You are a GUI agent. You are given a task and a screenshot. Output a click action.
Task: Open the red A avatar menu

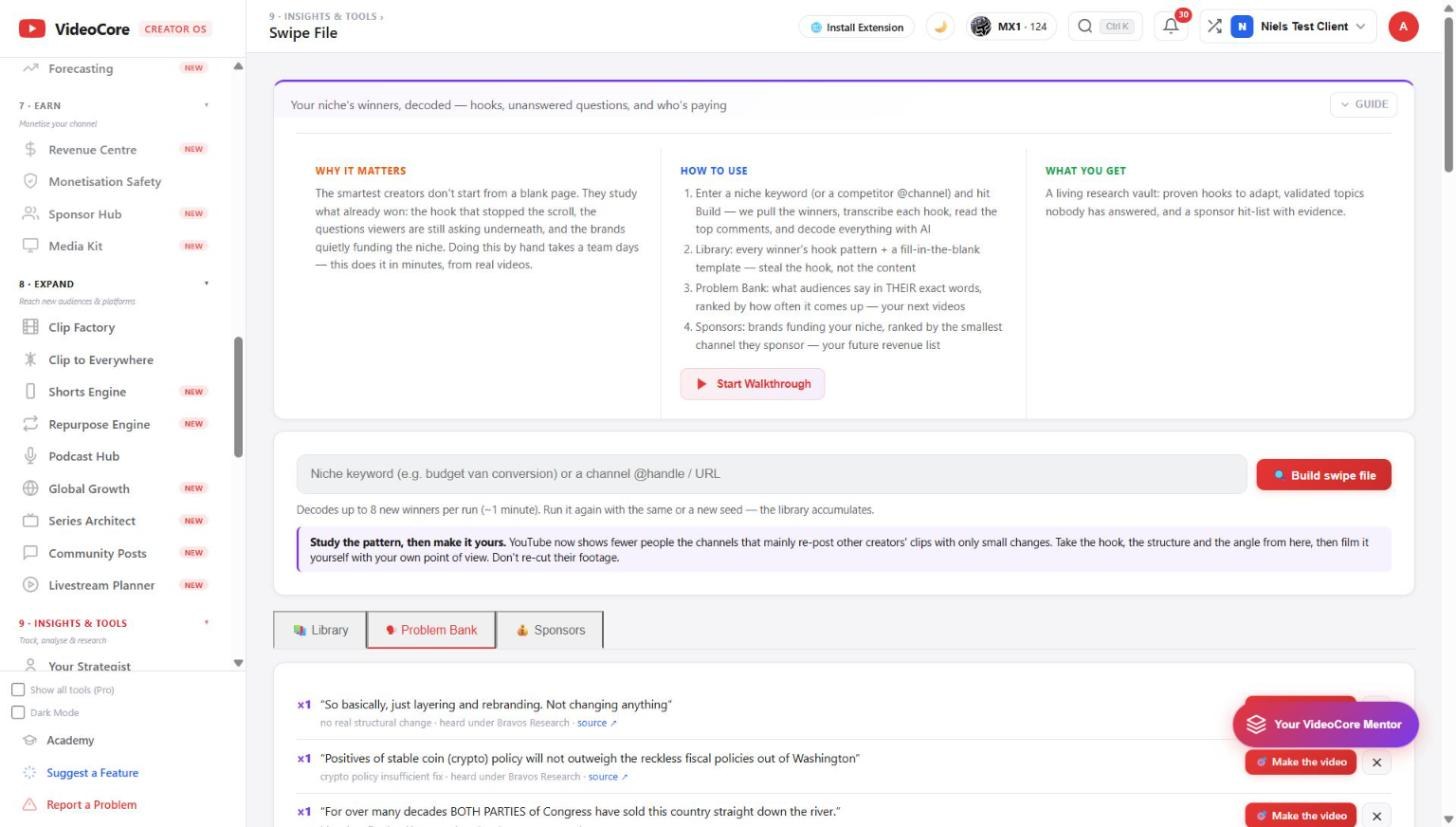(1403, 27)
